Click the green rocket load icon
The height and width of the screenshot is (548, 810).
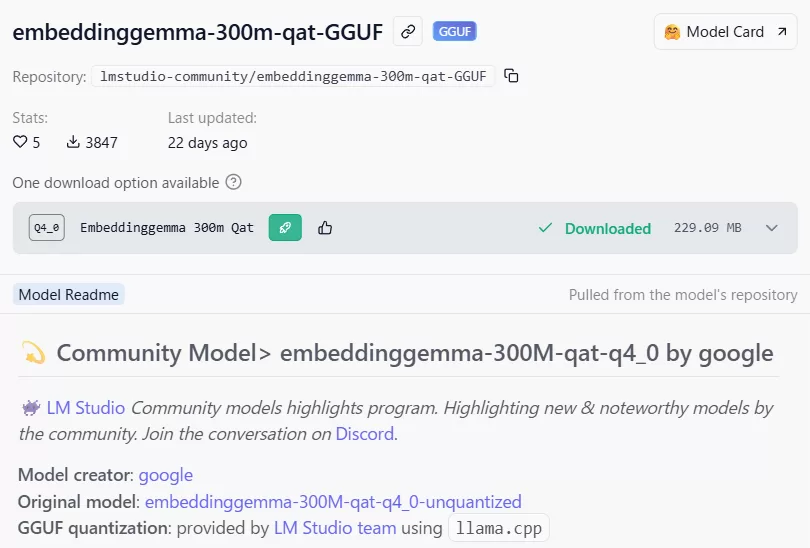[x=285, y=228]
